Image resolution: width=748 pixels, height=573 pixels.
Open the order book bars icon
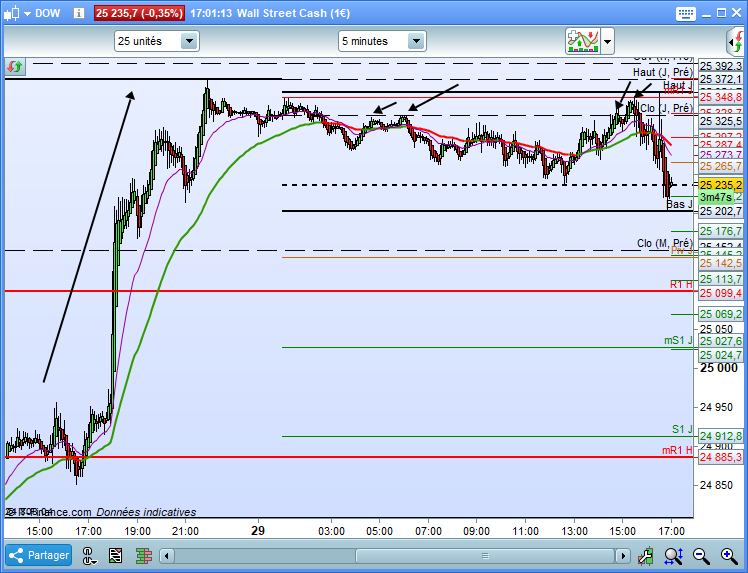(144, 556)
